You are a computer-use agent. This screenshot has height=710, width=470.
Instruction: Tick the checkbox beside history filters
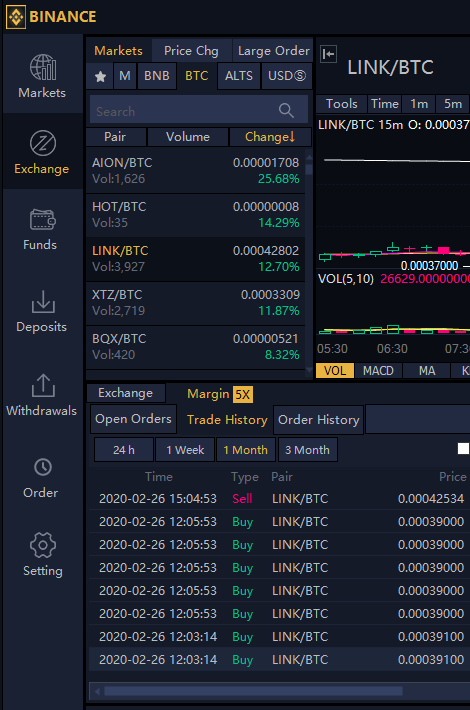[x=463, y=448]
